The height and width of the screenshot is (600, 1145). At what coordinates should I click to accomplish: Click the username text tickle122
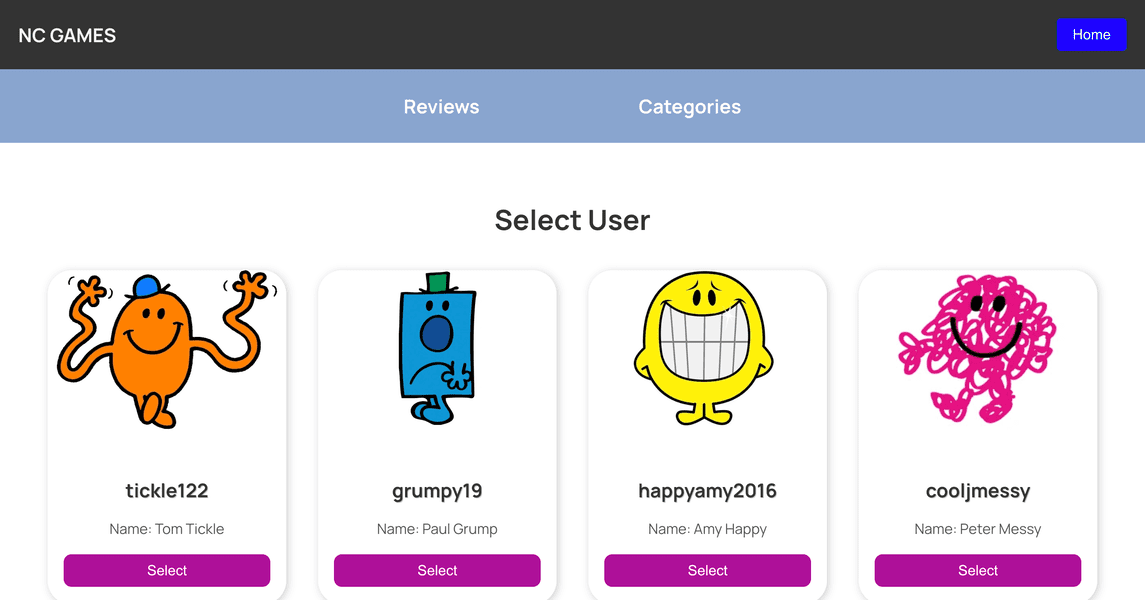[x=166, y=491]
